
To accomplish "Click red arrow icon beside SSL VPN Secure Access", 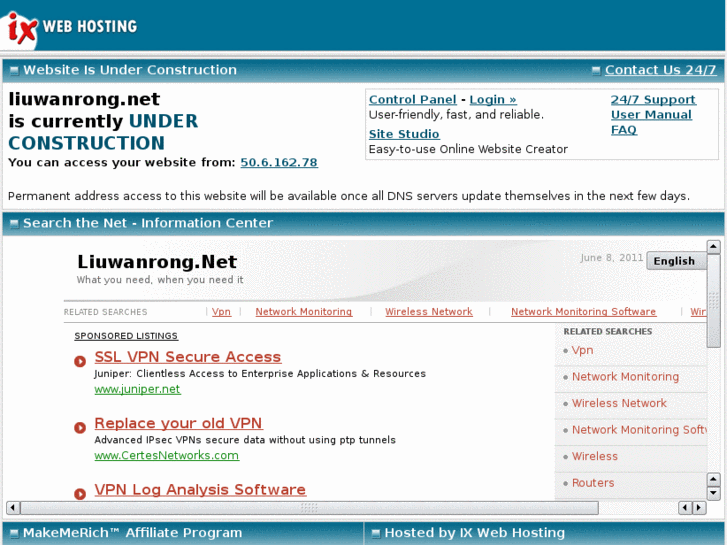I will [x=80, y=361].
